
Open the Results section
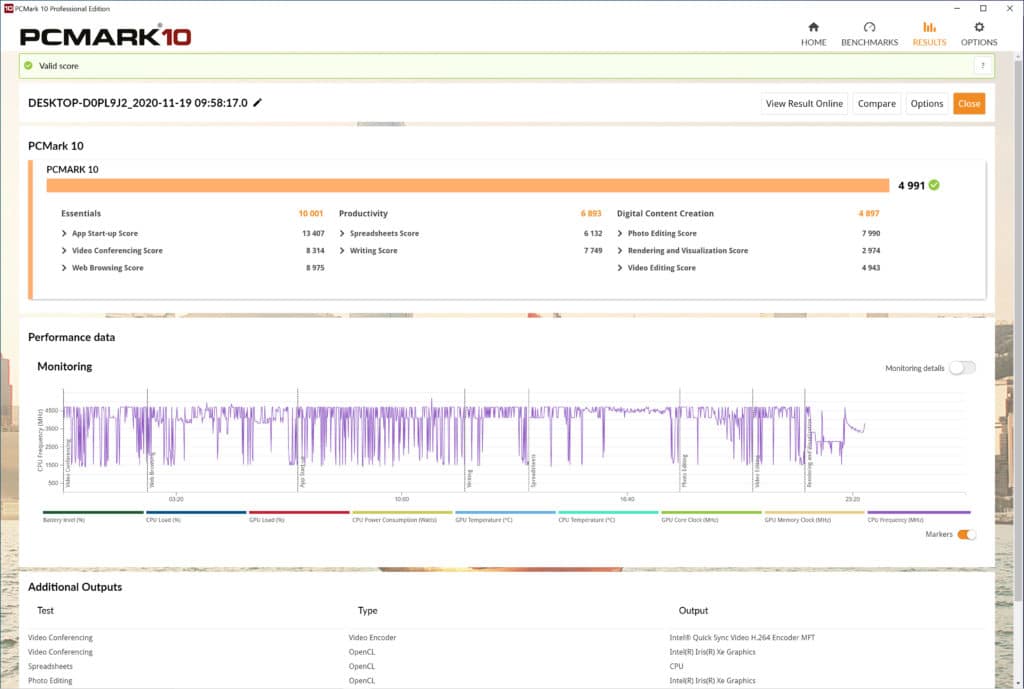tap(929, 34)
